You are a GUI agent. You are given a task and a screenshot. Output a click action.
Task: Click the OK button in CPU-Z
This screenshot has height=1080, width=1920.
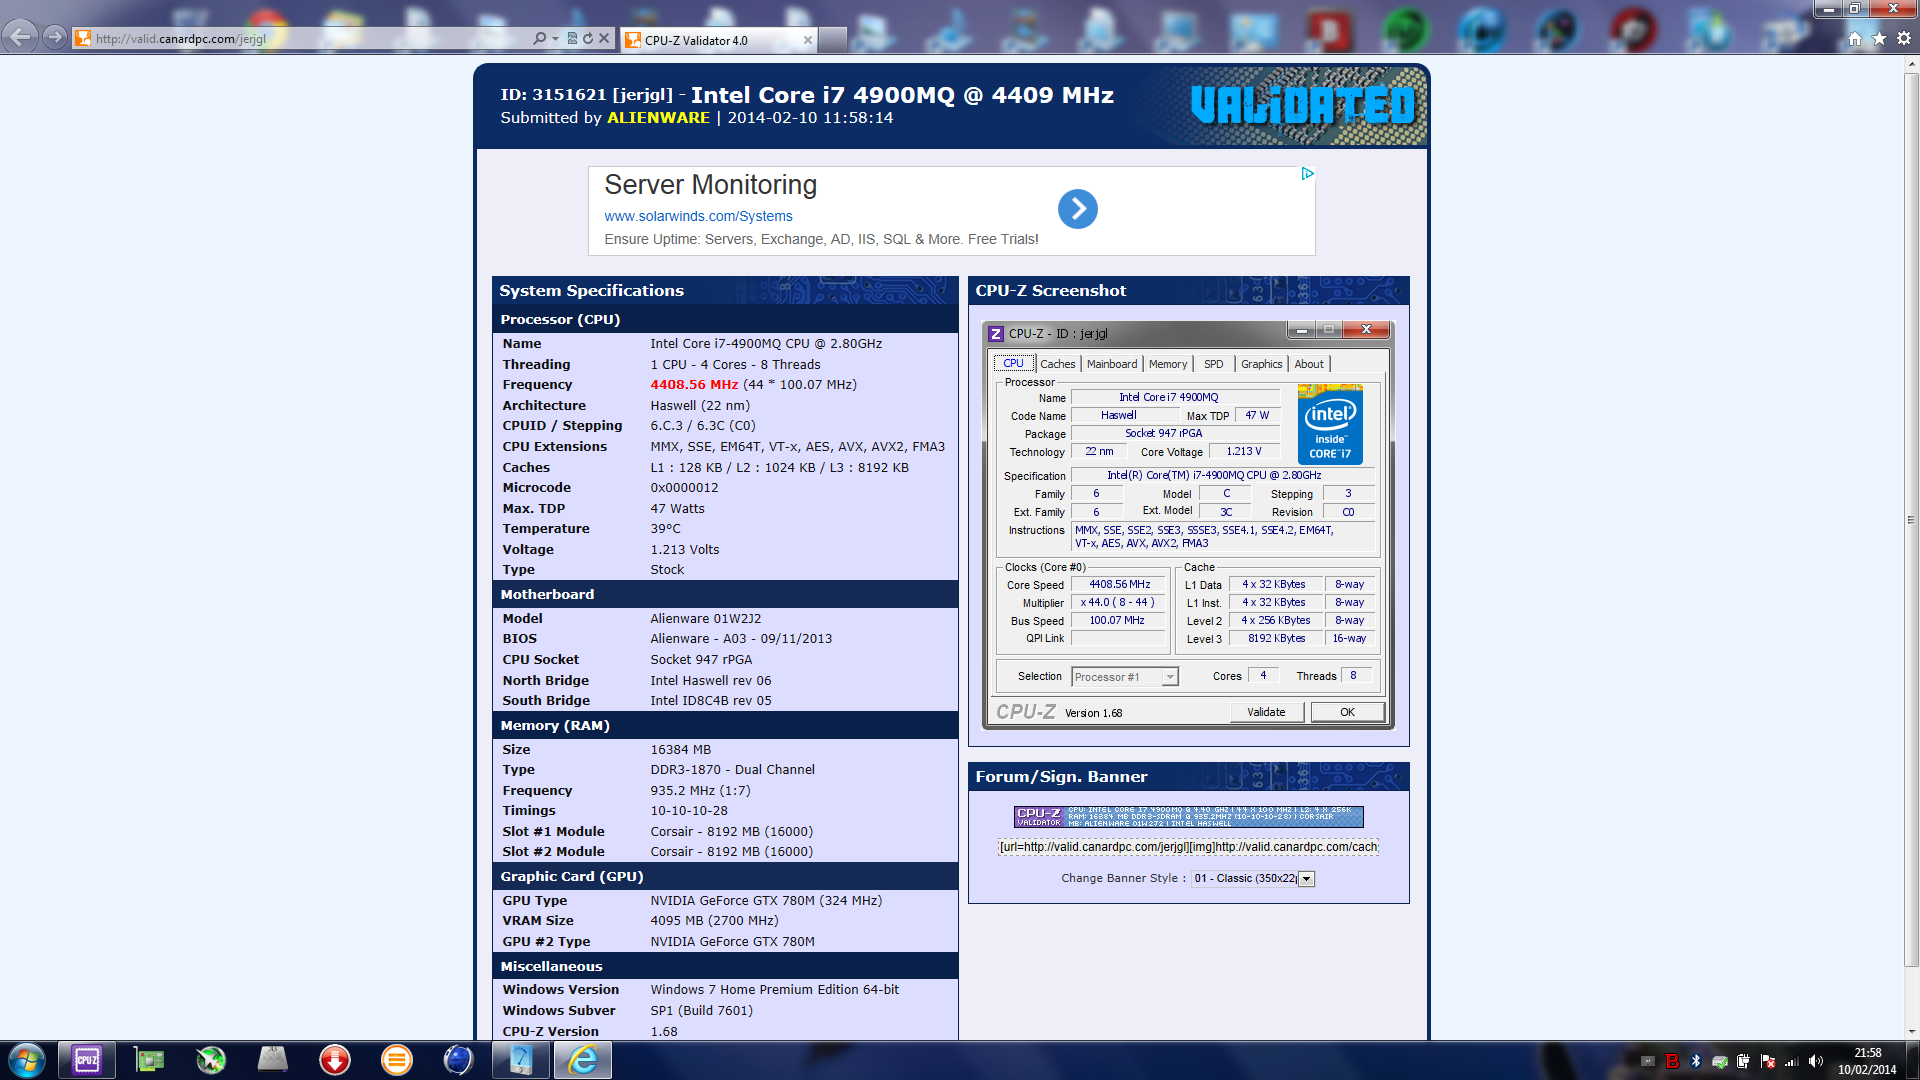(x=1347, y=712)
